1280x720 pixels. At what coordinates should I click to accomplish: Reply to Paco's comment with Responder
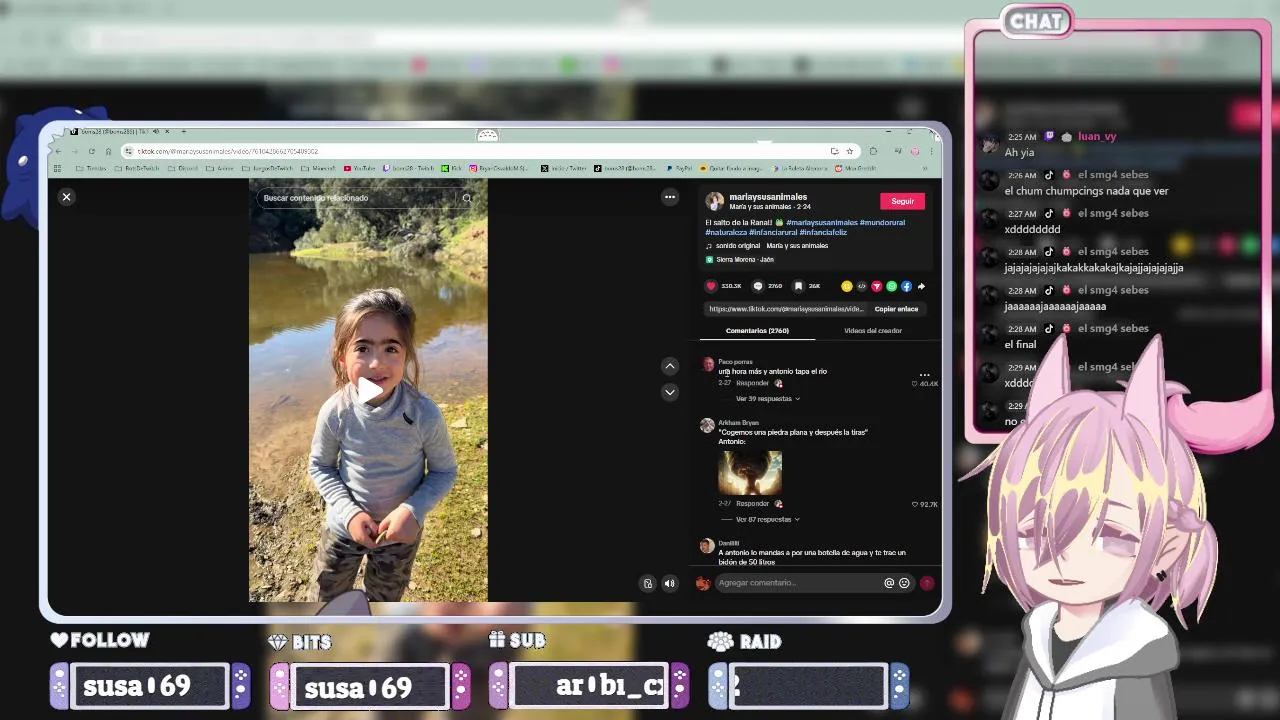tap(752, 383)
